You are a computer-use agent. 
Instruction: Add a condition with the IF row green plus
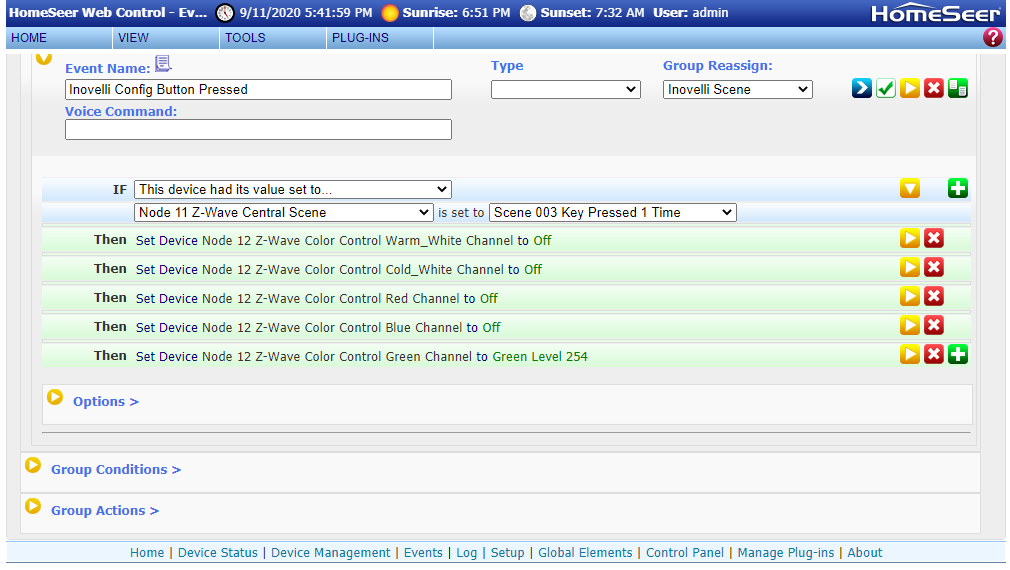tap(958, 189)
